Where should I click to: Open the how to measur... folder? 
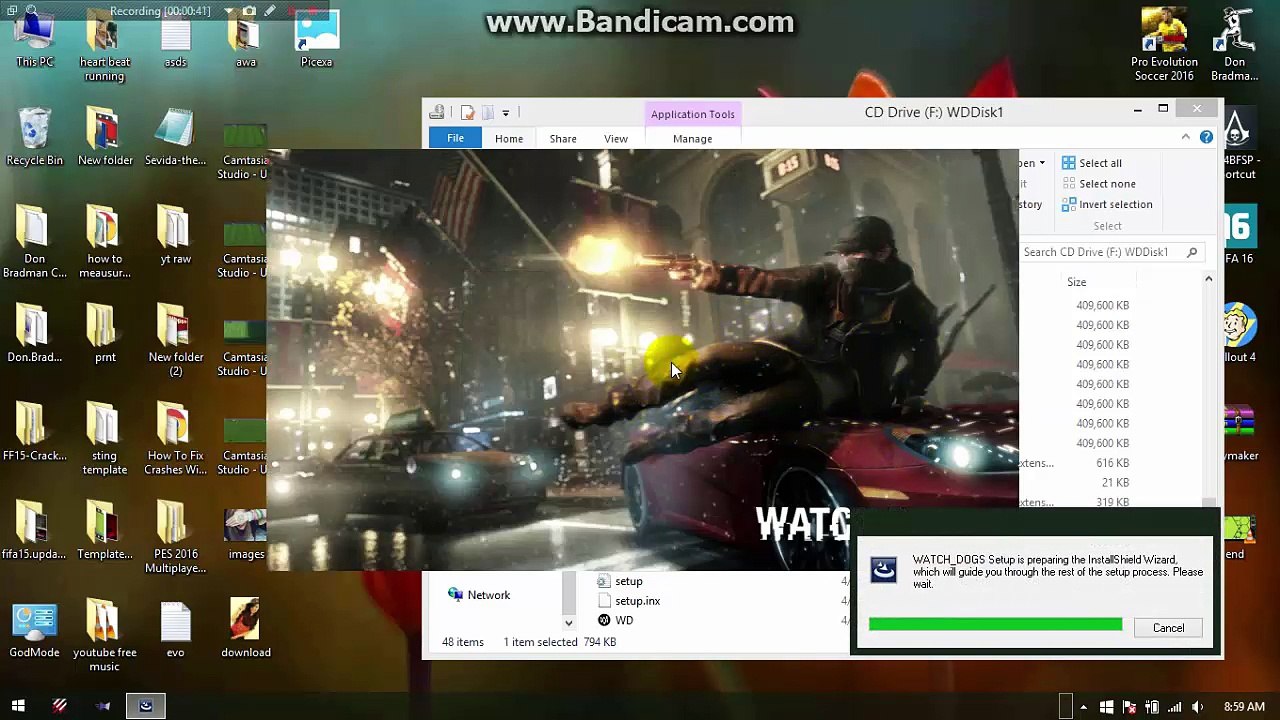coord(104,242)
